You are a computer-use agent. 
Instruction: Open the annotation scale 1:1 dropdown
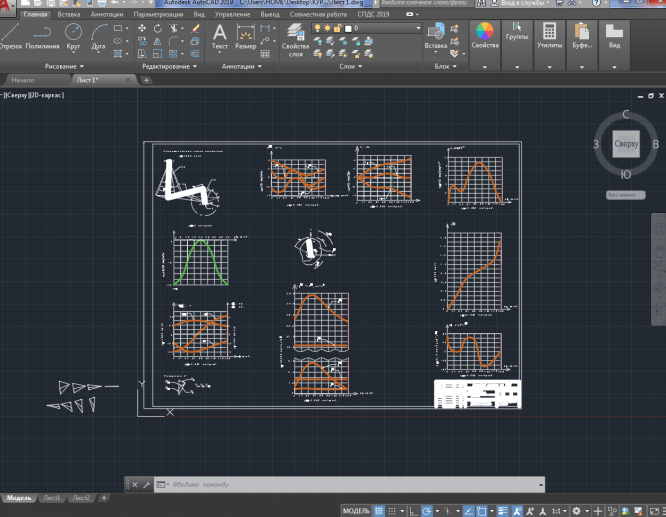tap(559, 510)
